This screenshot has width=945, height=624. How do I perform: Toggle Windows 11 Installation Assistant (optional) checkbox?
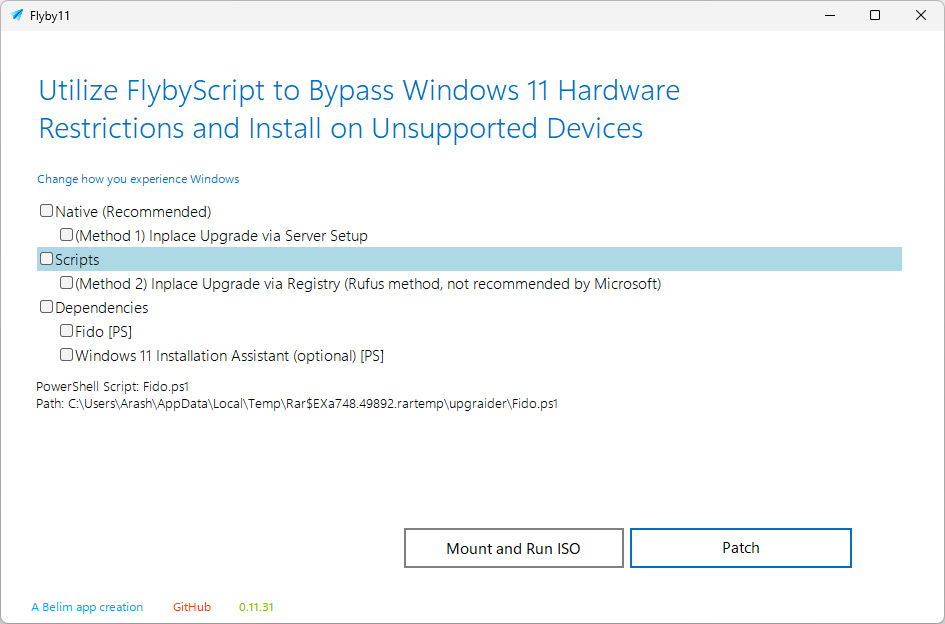(x=66, y=355)
